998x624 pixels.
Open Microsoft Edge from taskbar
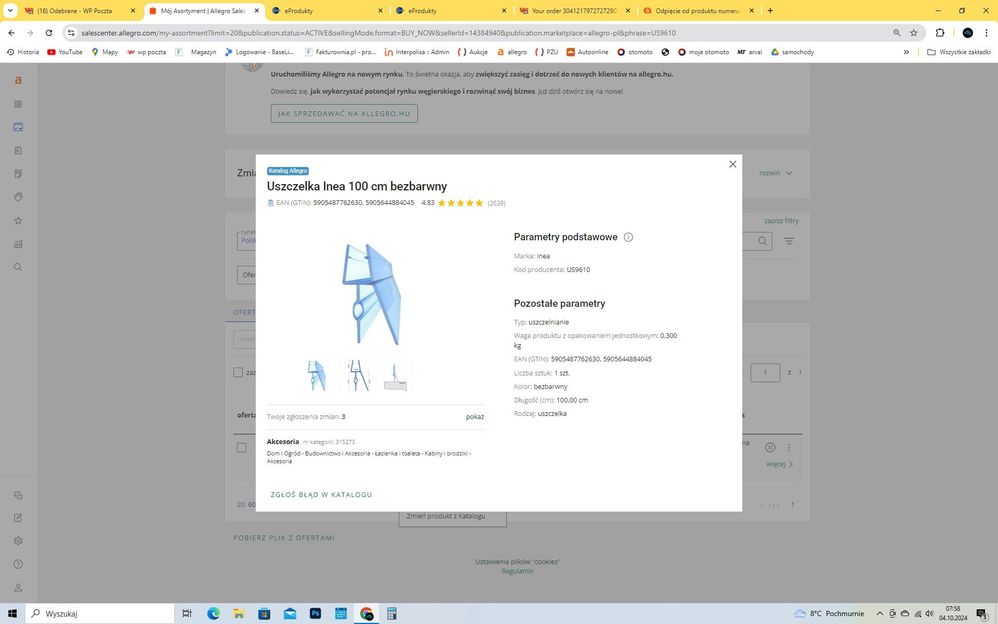pos(213,613)
